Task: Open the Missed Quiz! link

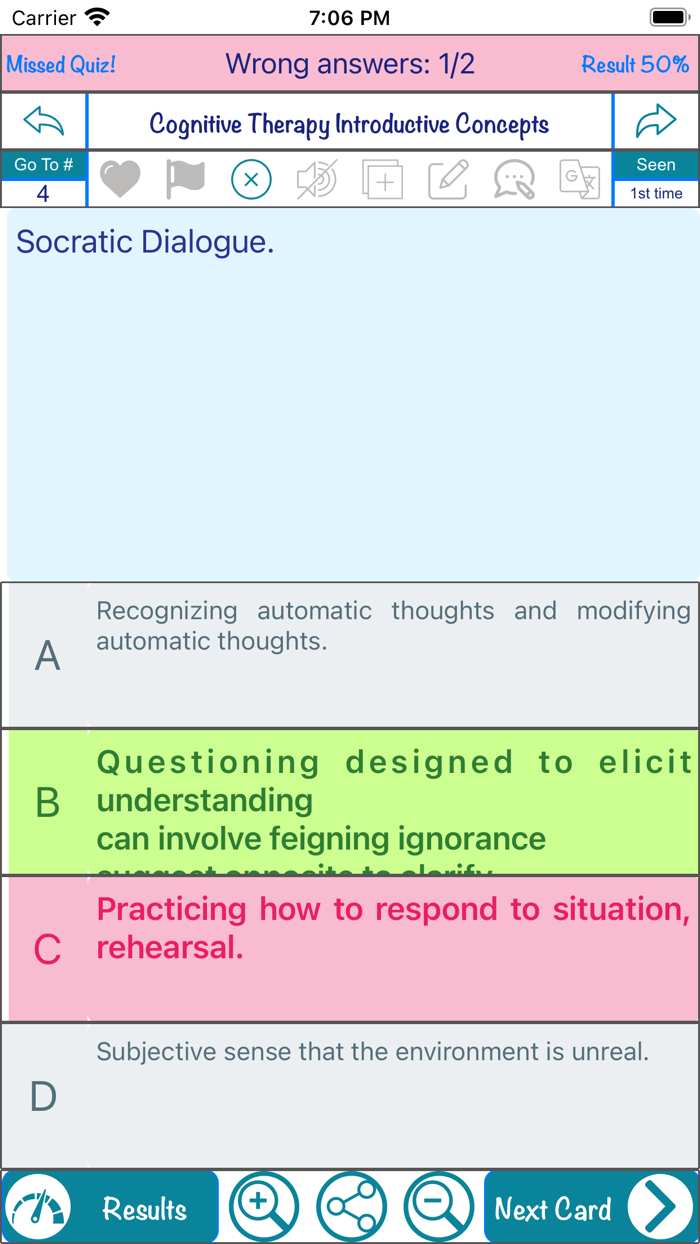Action: click(x=60, y=64)
